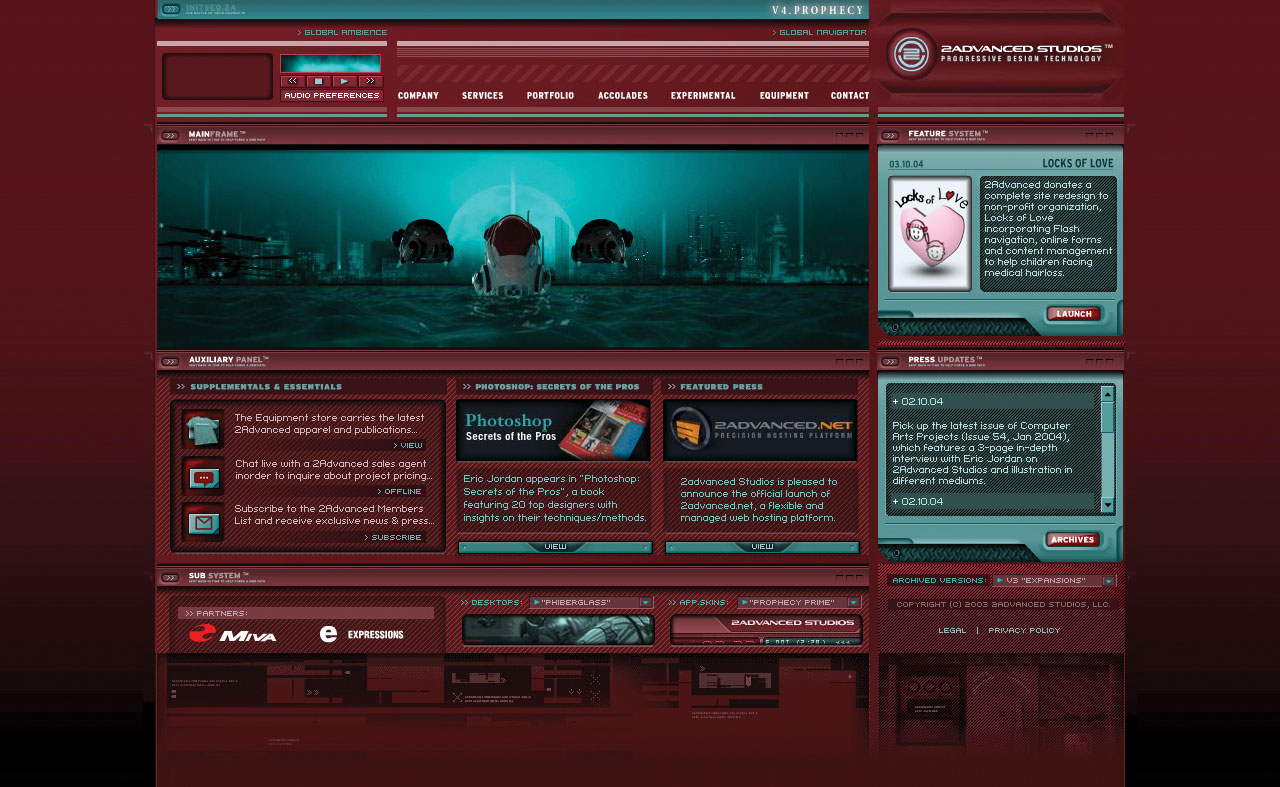Go to the Portfolio section
Viewport: 1280px width, 787px height.
550,96
